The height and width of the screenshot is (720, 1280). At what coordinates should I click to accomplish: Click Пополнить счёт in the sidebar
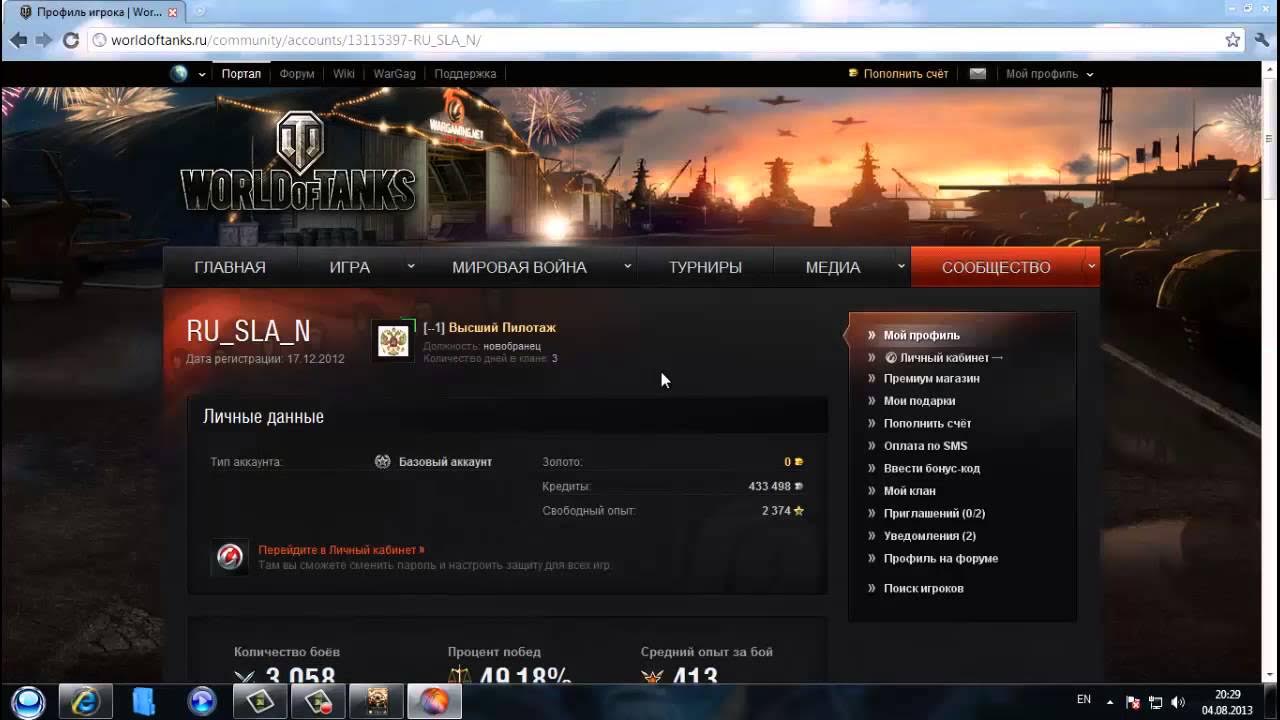(x=927, y=424)
